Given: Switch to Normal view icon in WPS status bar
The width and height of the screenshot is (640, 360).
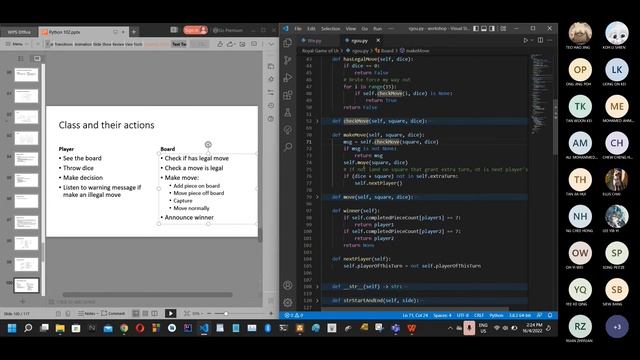Looking at the screenshot, I should [x=136, y=313].
